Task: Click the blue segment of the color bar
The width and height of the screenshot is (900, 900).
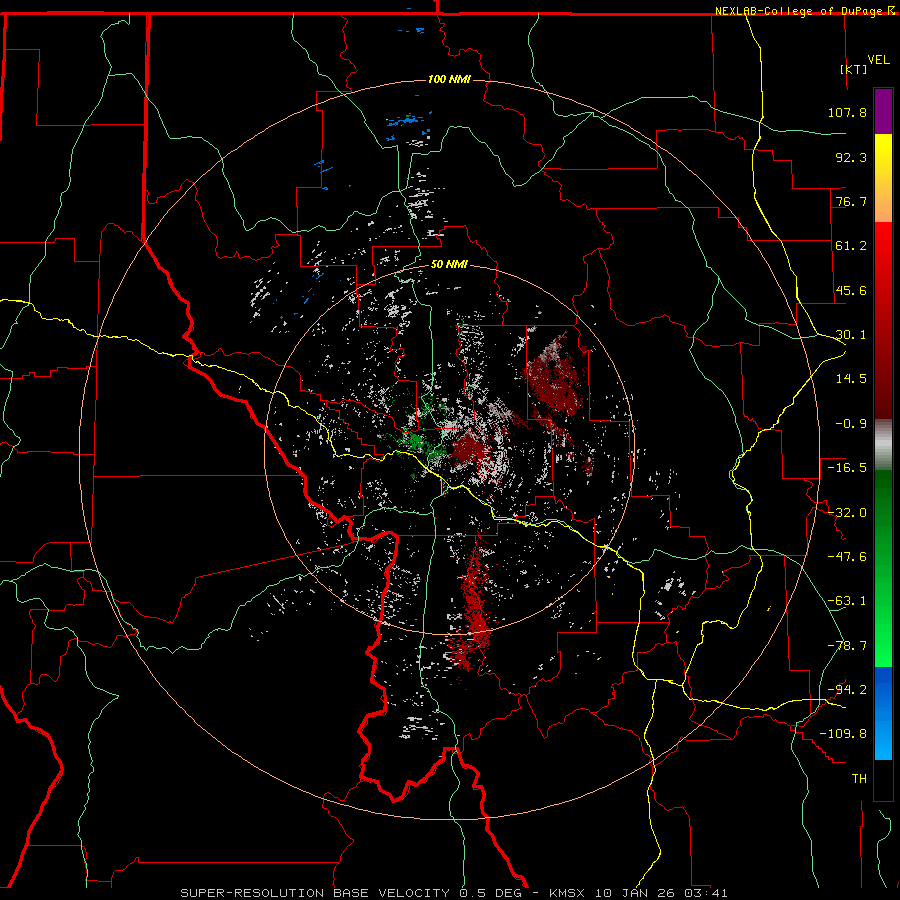Action: coord(883,713)
